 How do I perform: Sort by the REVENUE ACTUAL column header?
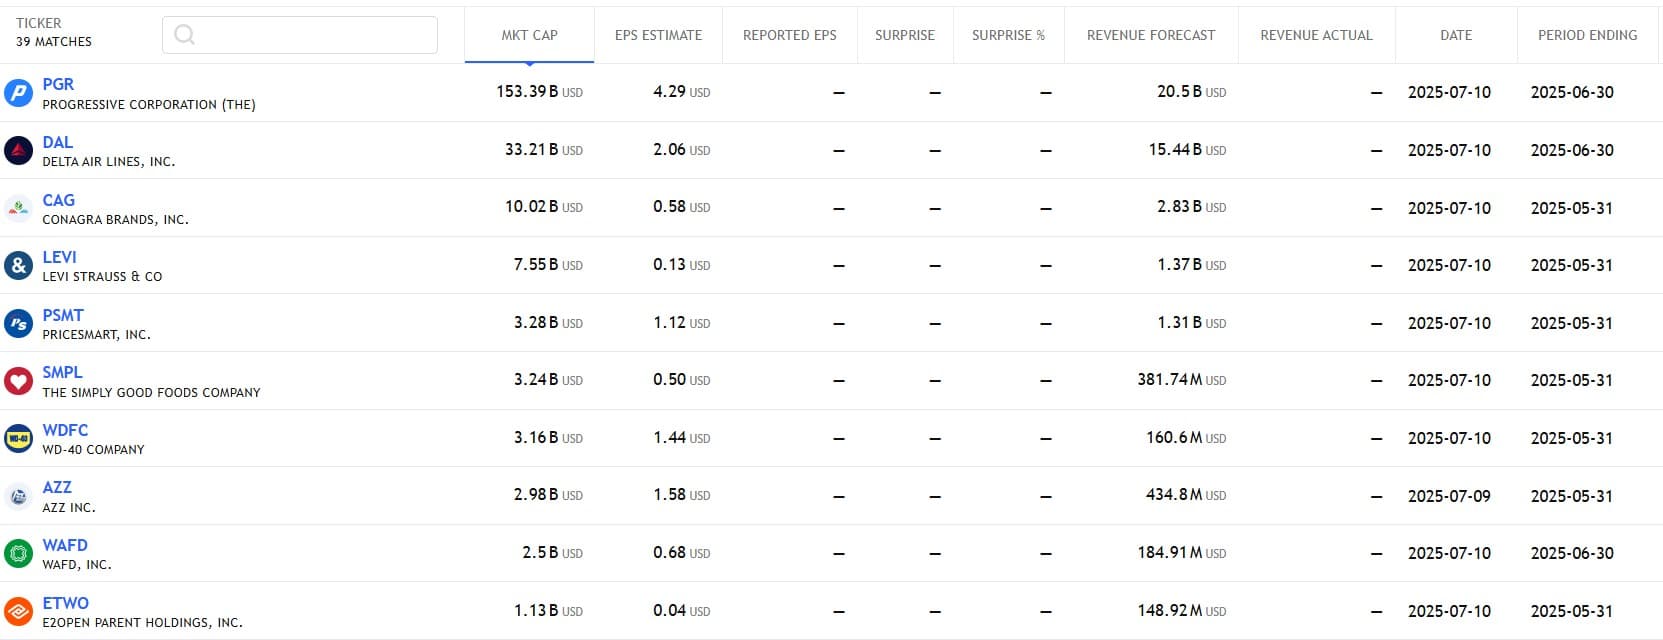pyautogui.click(x=1316, y=35)
